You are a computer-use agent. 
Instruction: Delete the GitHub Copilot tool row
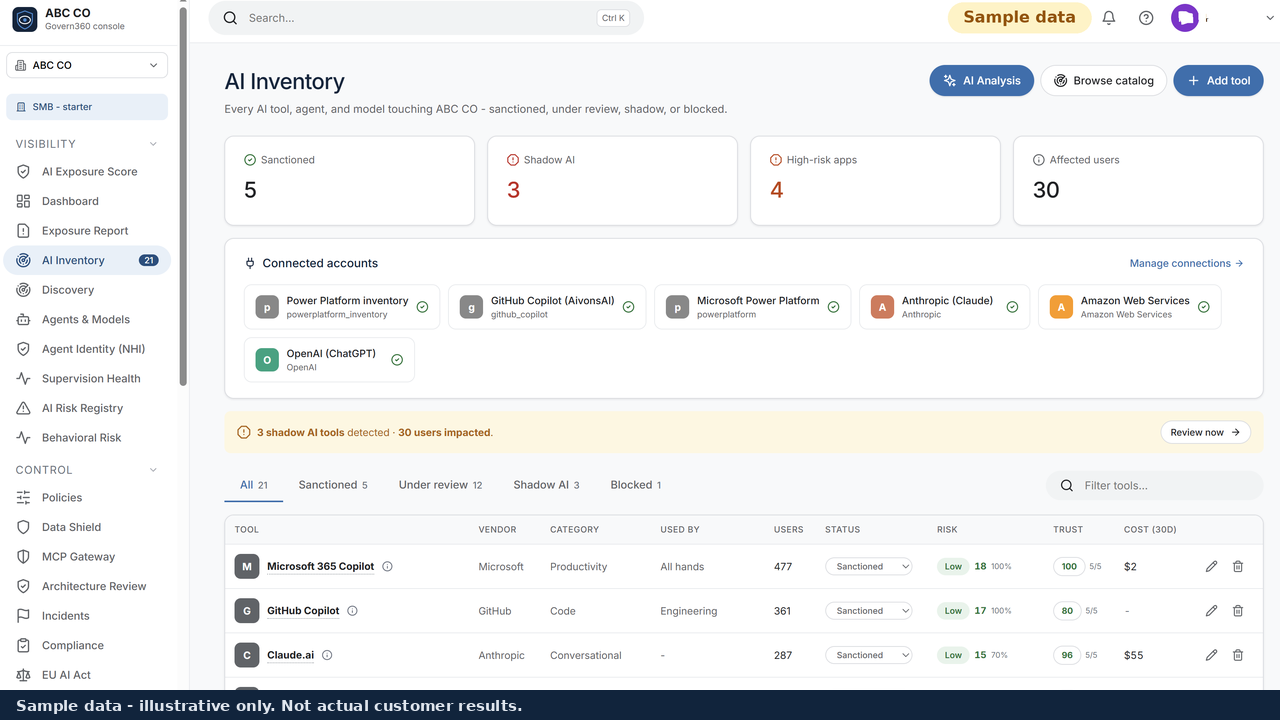tap(1238, 611)
